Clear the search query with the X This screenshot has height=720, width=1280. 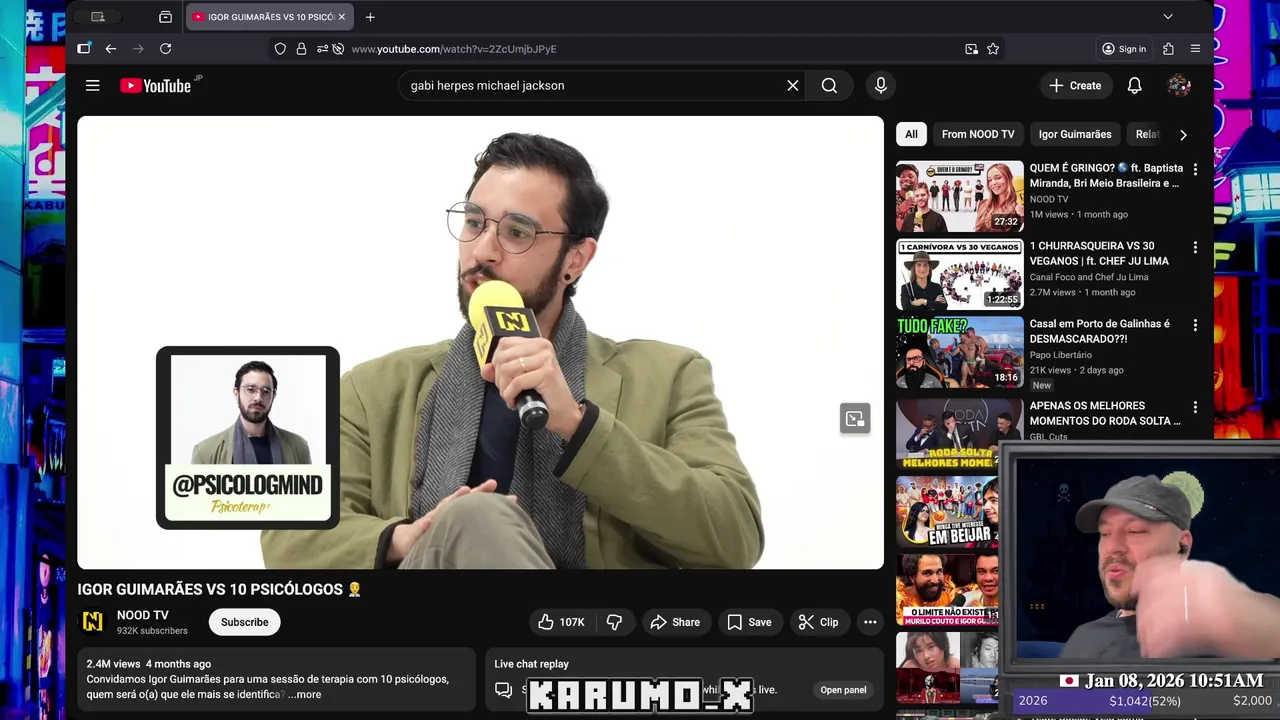coord(793,86)
